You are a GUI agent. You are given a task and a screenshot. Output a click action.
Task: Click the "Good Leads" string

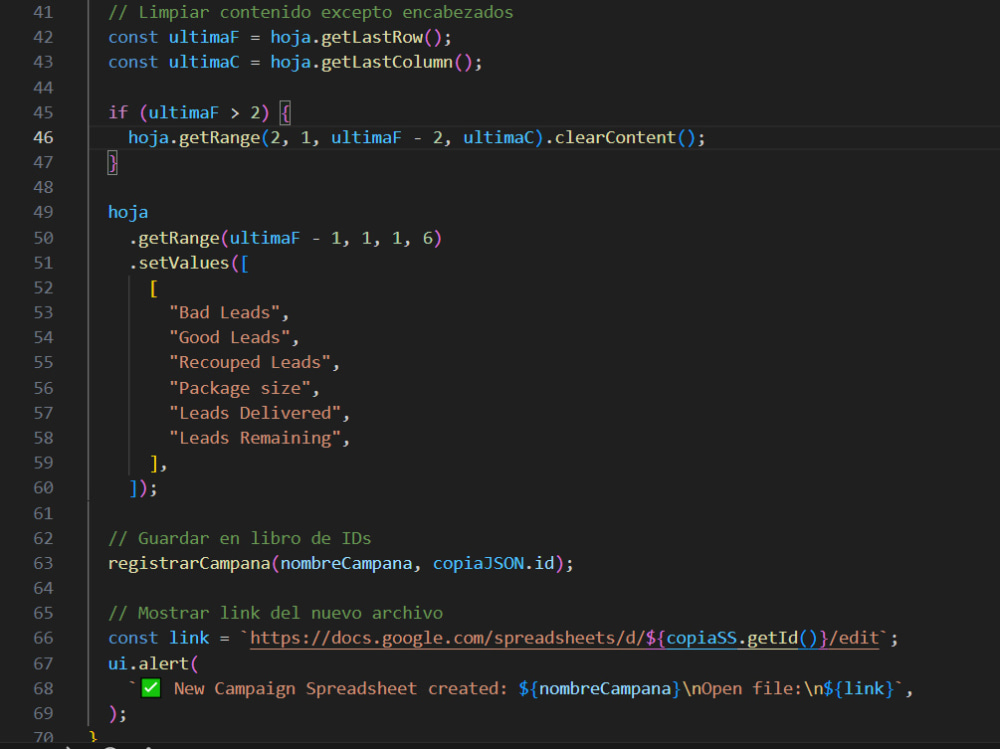230,337
